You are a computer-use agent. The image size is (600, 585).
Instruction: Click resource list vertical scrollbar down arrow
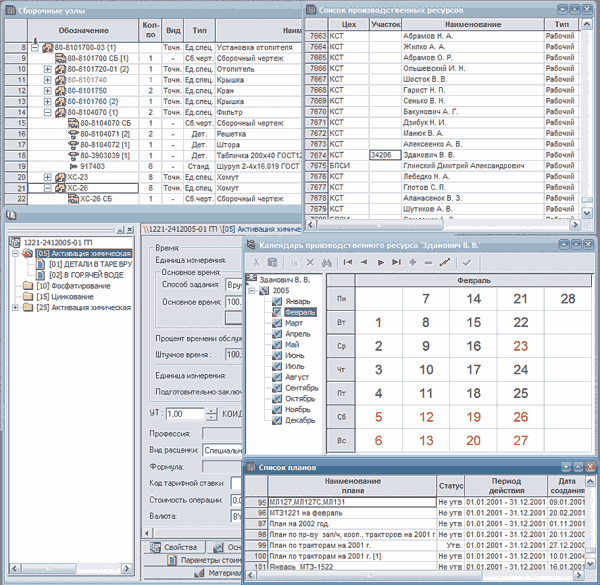[587, 212]
